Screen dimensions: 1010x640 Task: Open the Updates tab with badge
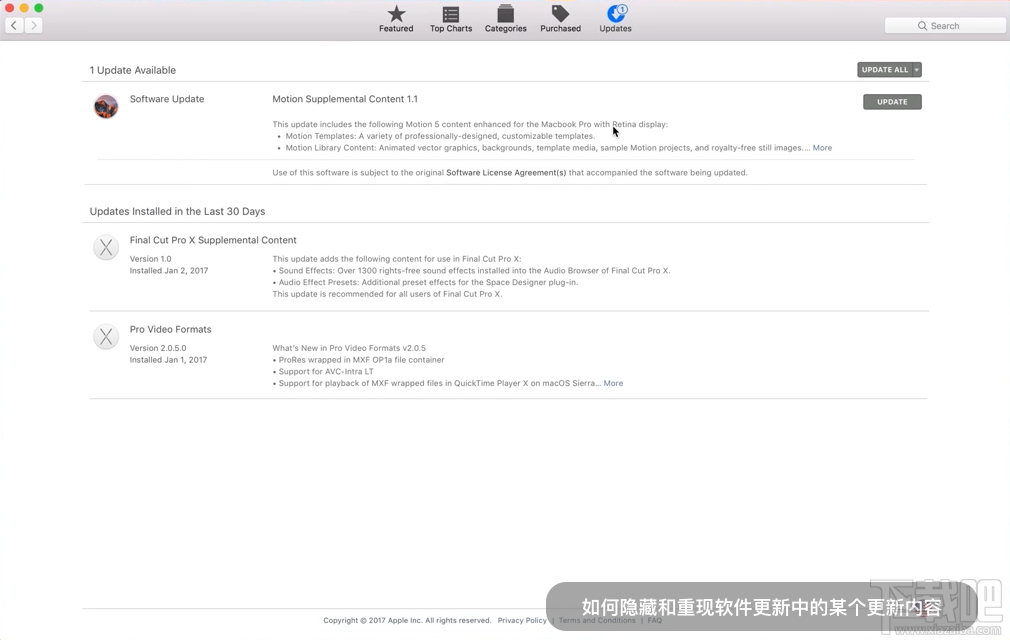(615, 19)
